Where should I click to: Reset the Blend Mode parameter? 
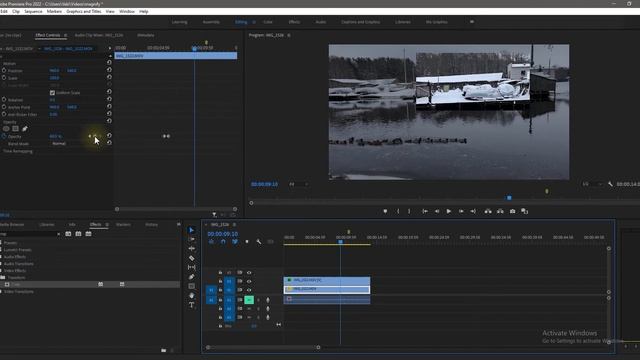coord(109,143)
